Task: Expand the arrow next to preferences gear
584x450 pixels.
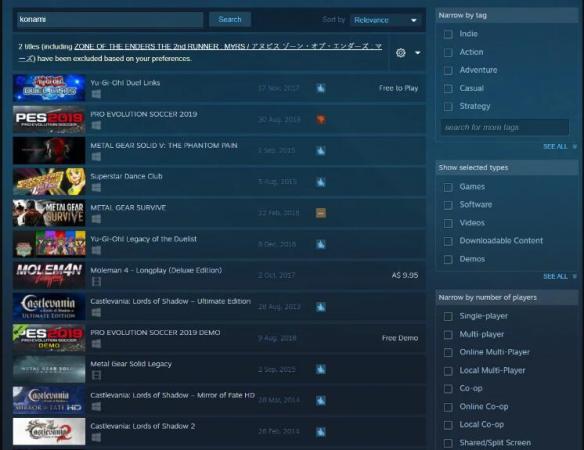Action: click(x=418, y=53)
